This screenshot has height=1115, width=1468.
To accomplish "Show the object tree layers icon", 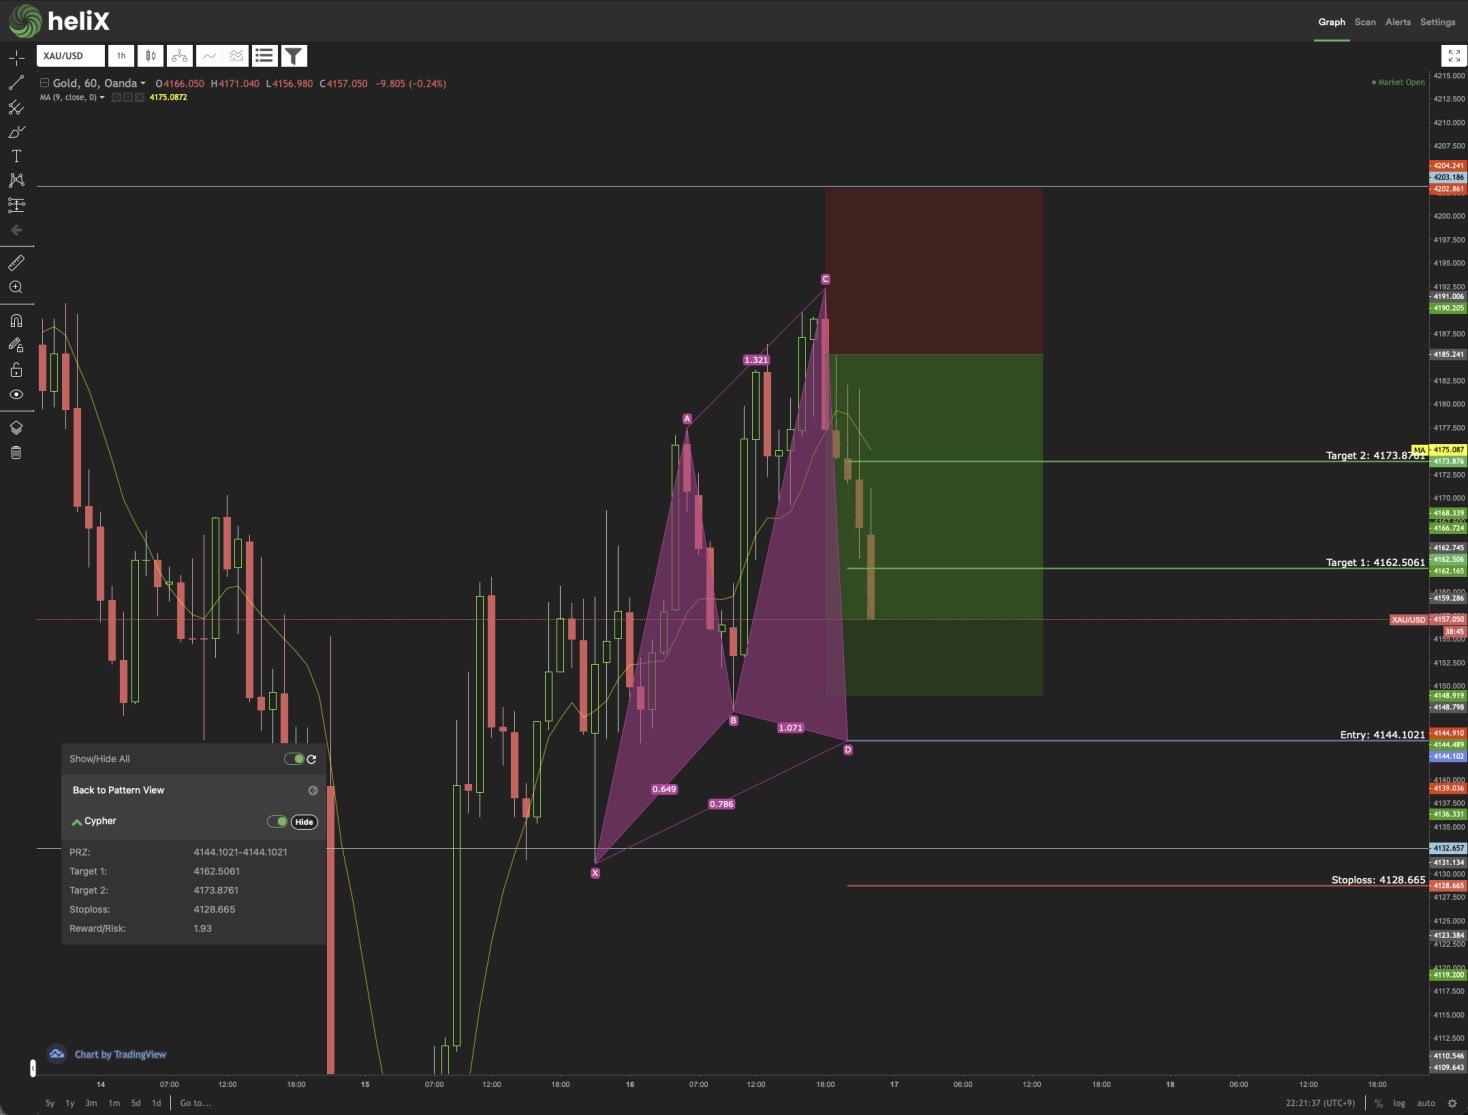I will tap(16, 428).
